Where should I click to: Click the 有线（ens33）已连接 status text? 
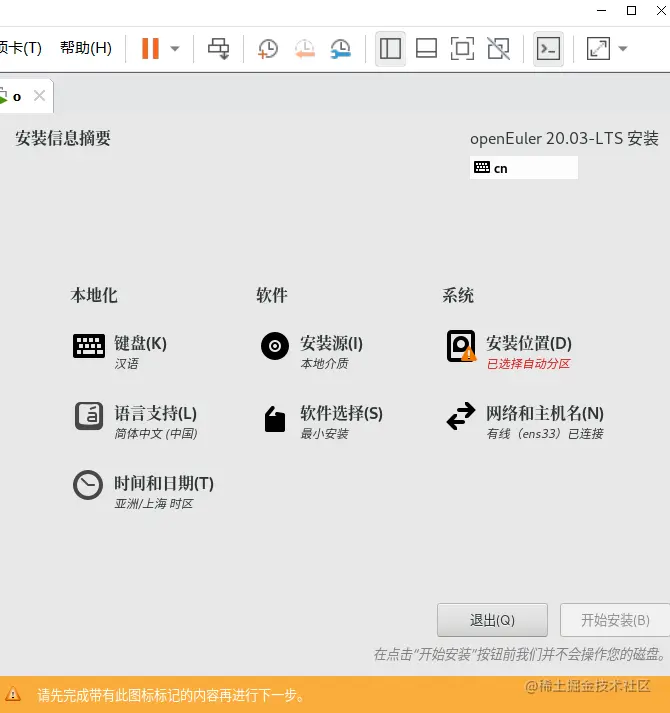click(x=545, y=434)
